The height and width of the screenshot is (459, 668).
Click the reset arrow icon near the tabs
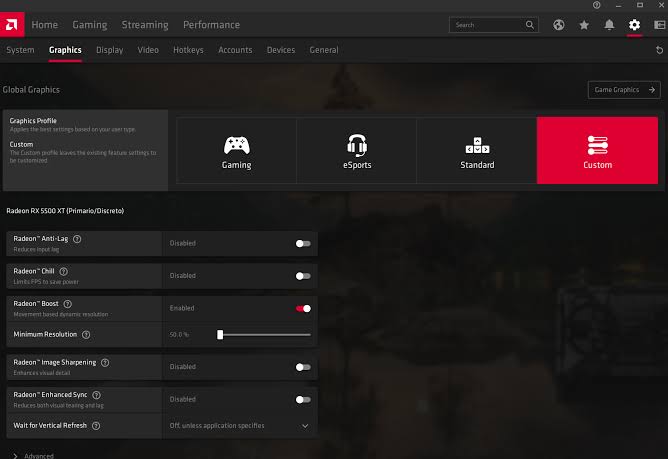click(x=659, y=50)
